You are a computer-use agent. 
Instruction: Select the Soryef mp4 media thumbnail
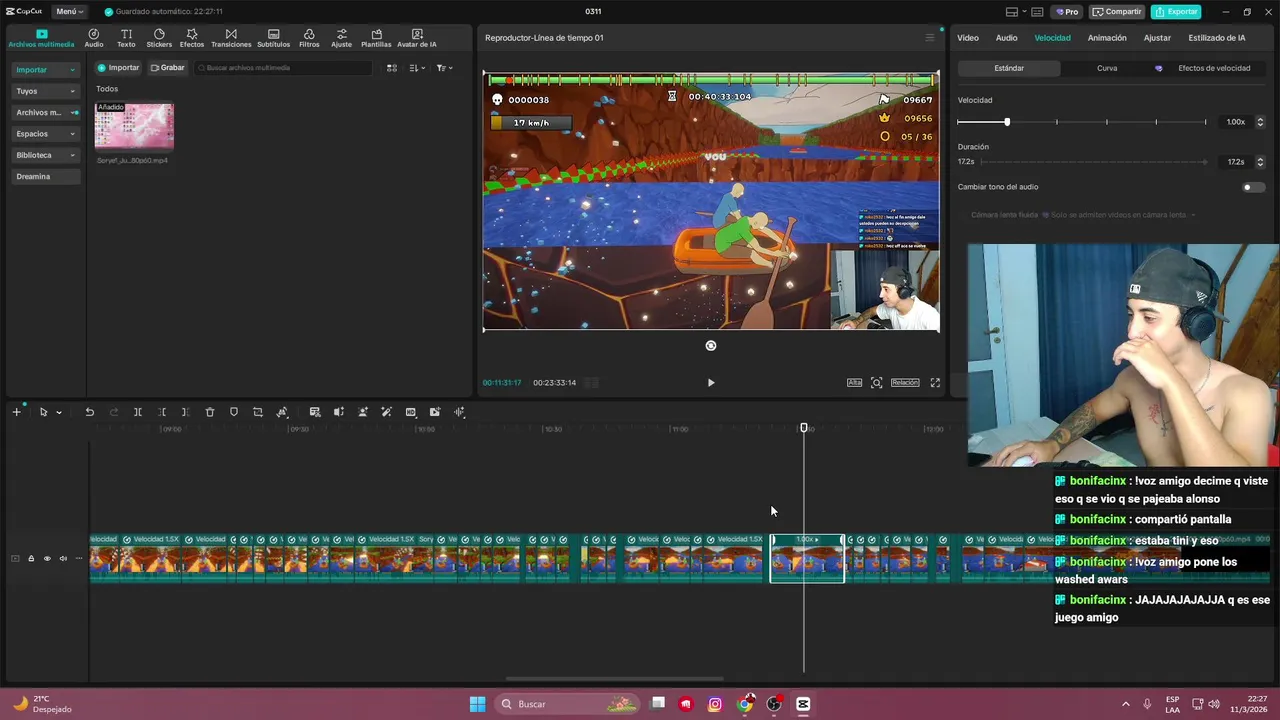134,126
